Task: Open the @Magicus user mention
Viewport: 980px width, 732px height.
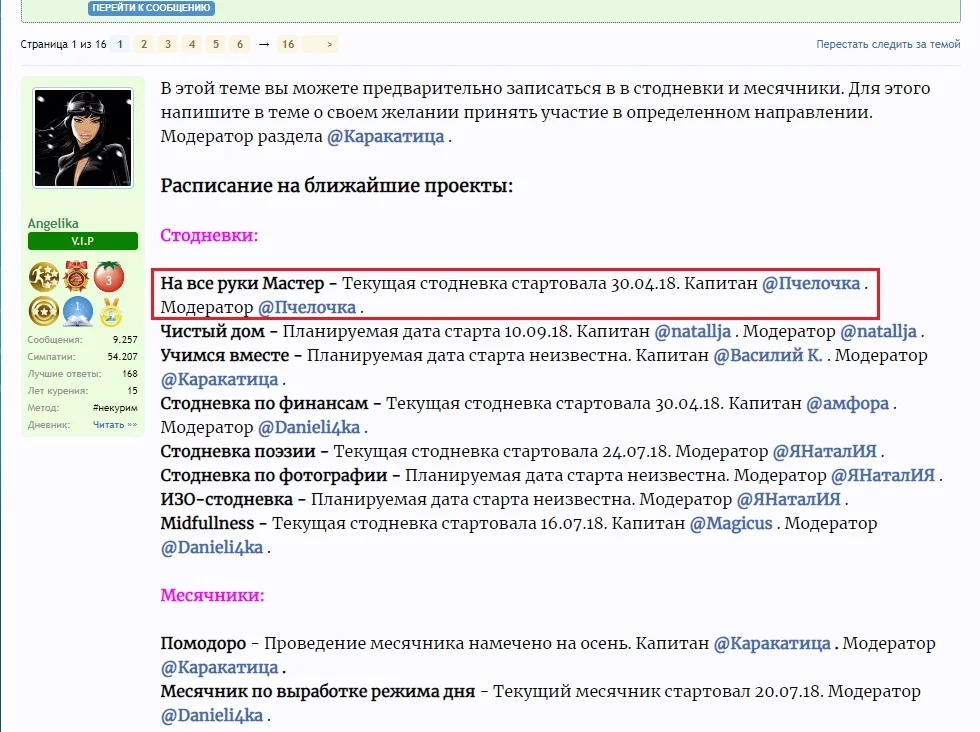Action: click(x=732, y=523)
